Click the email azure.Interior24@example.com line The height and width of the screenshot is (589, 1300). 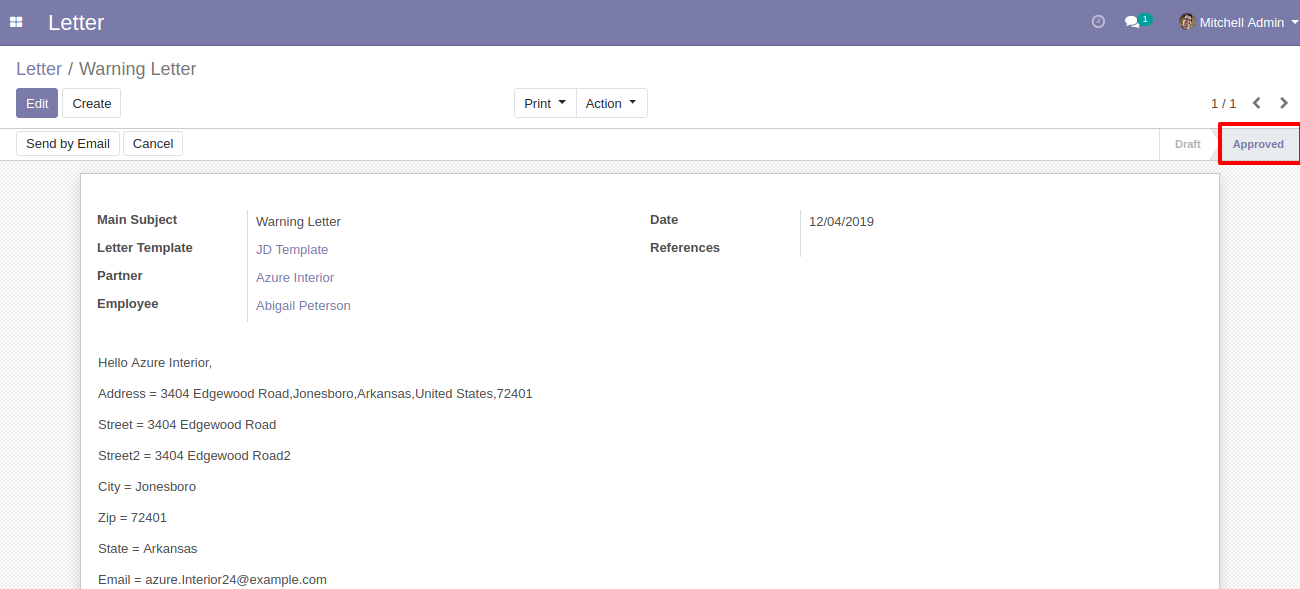[212, 580]
